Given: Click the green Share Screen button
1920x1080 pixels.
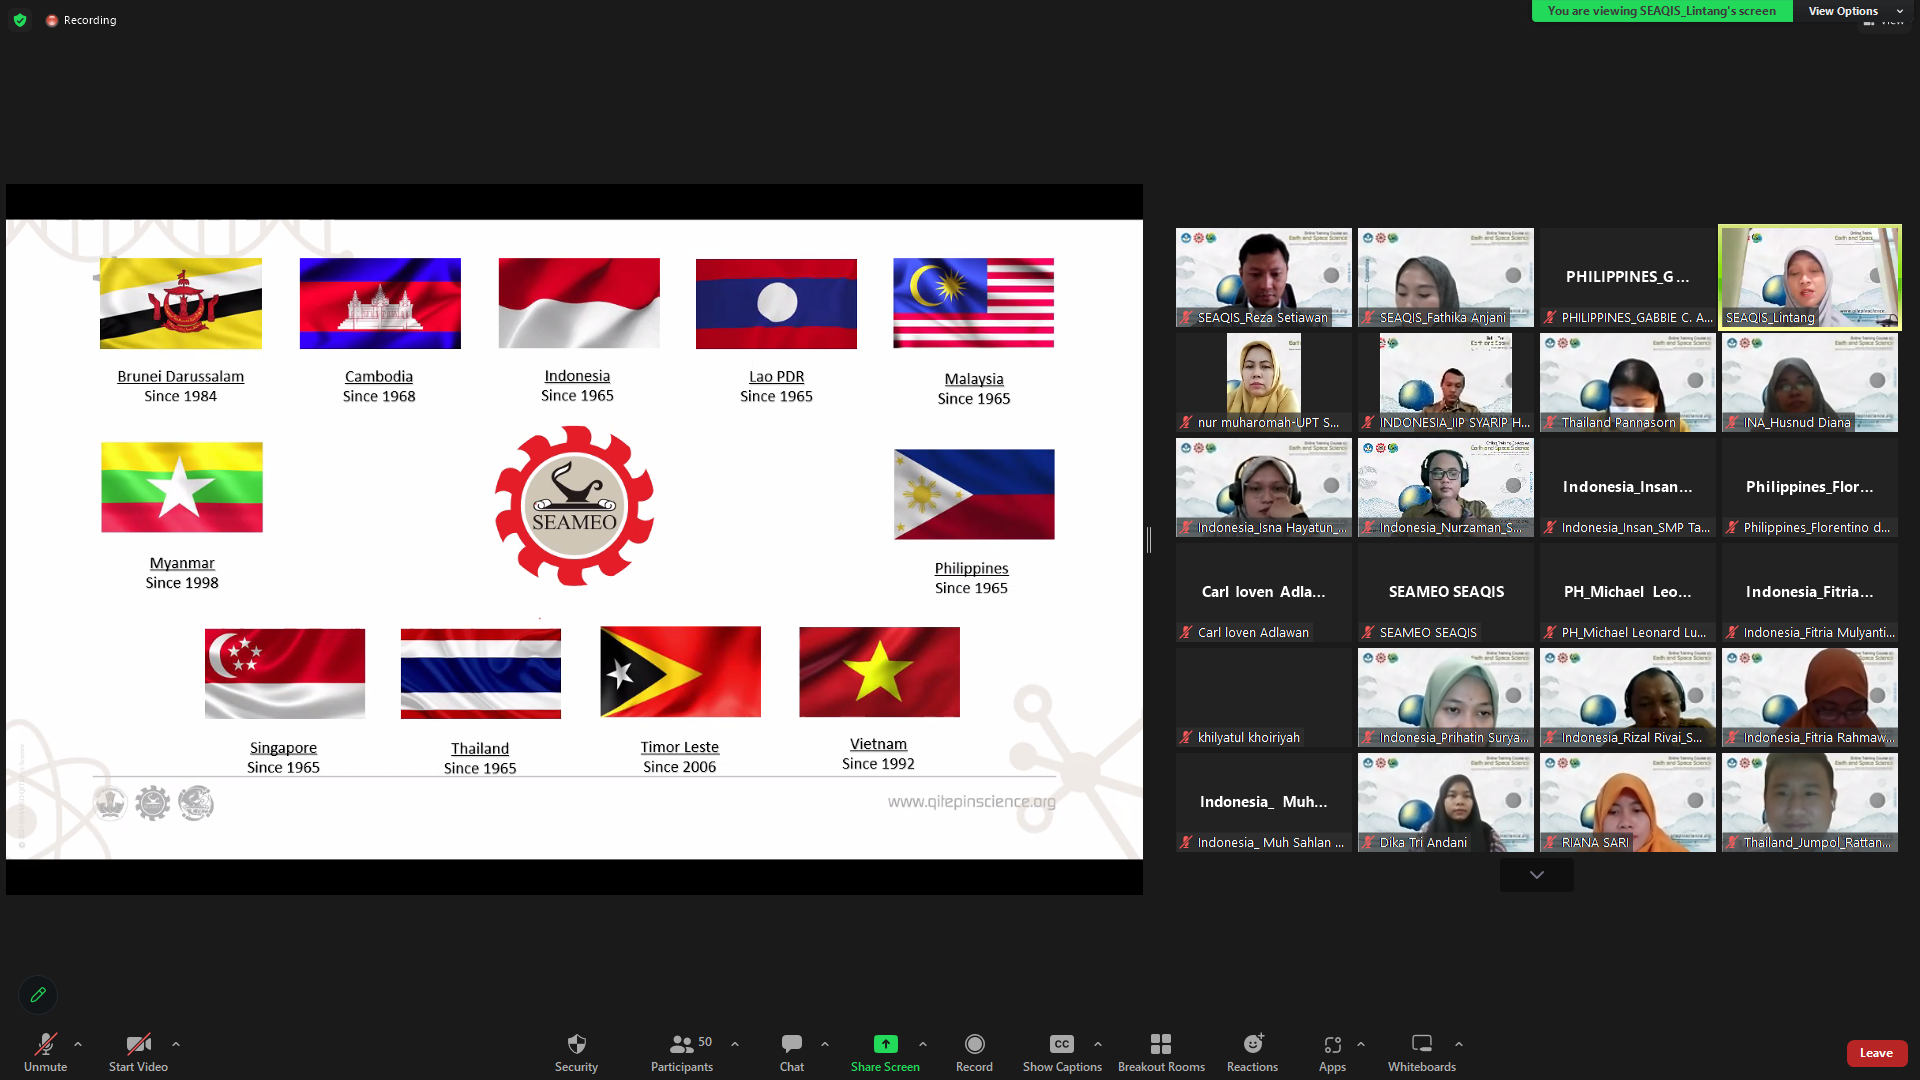Looking at the screenshot, I should tap(885, 1045).
